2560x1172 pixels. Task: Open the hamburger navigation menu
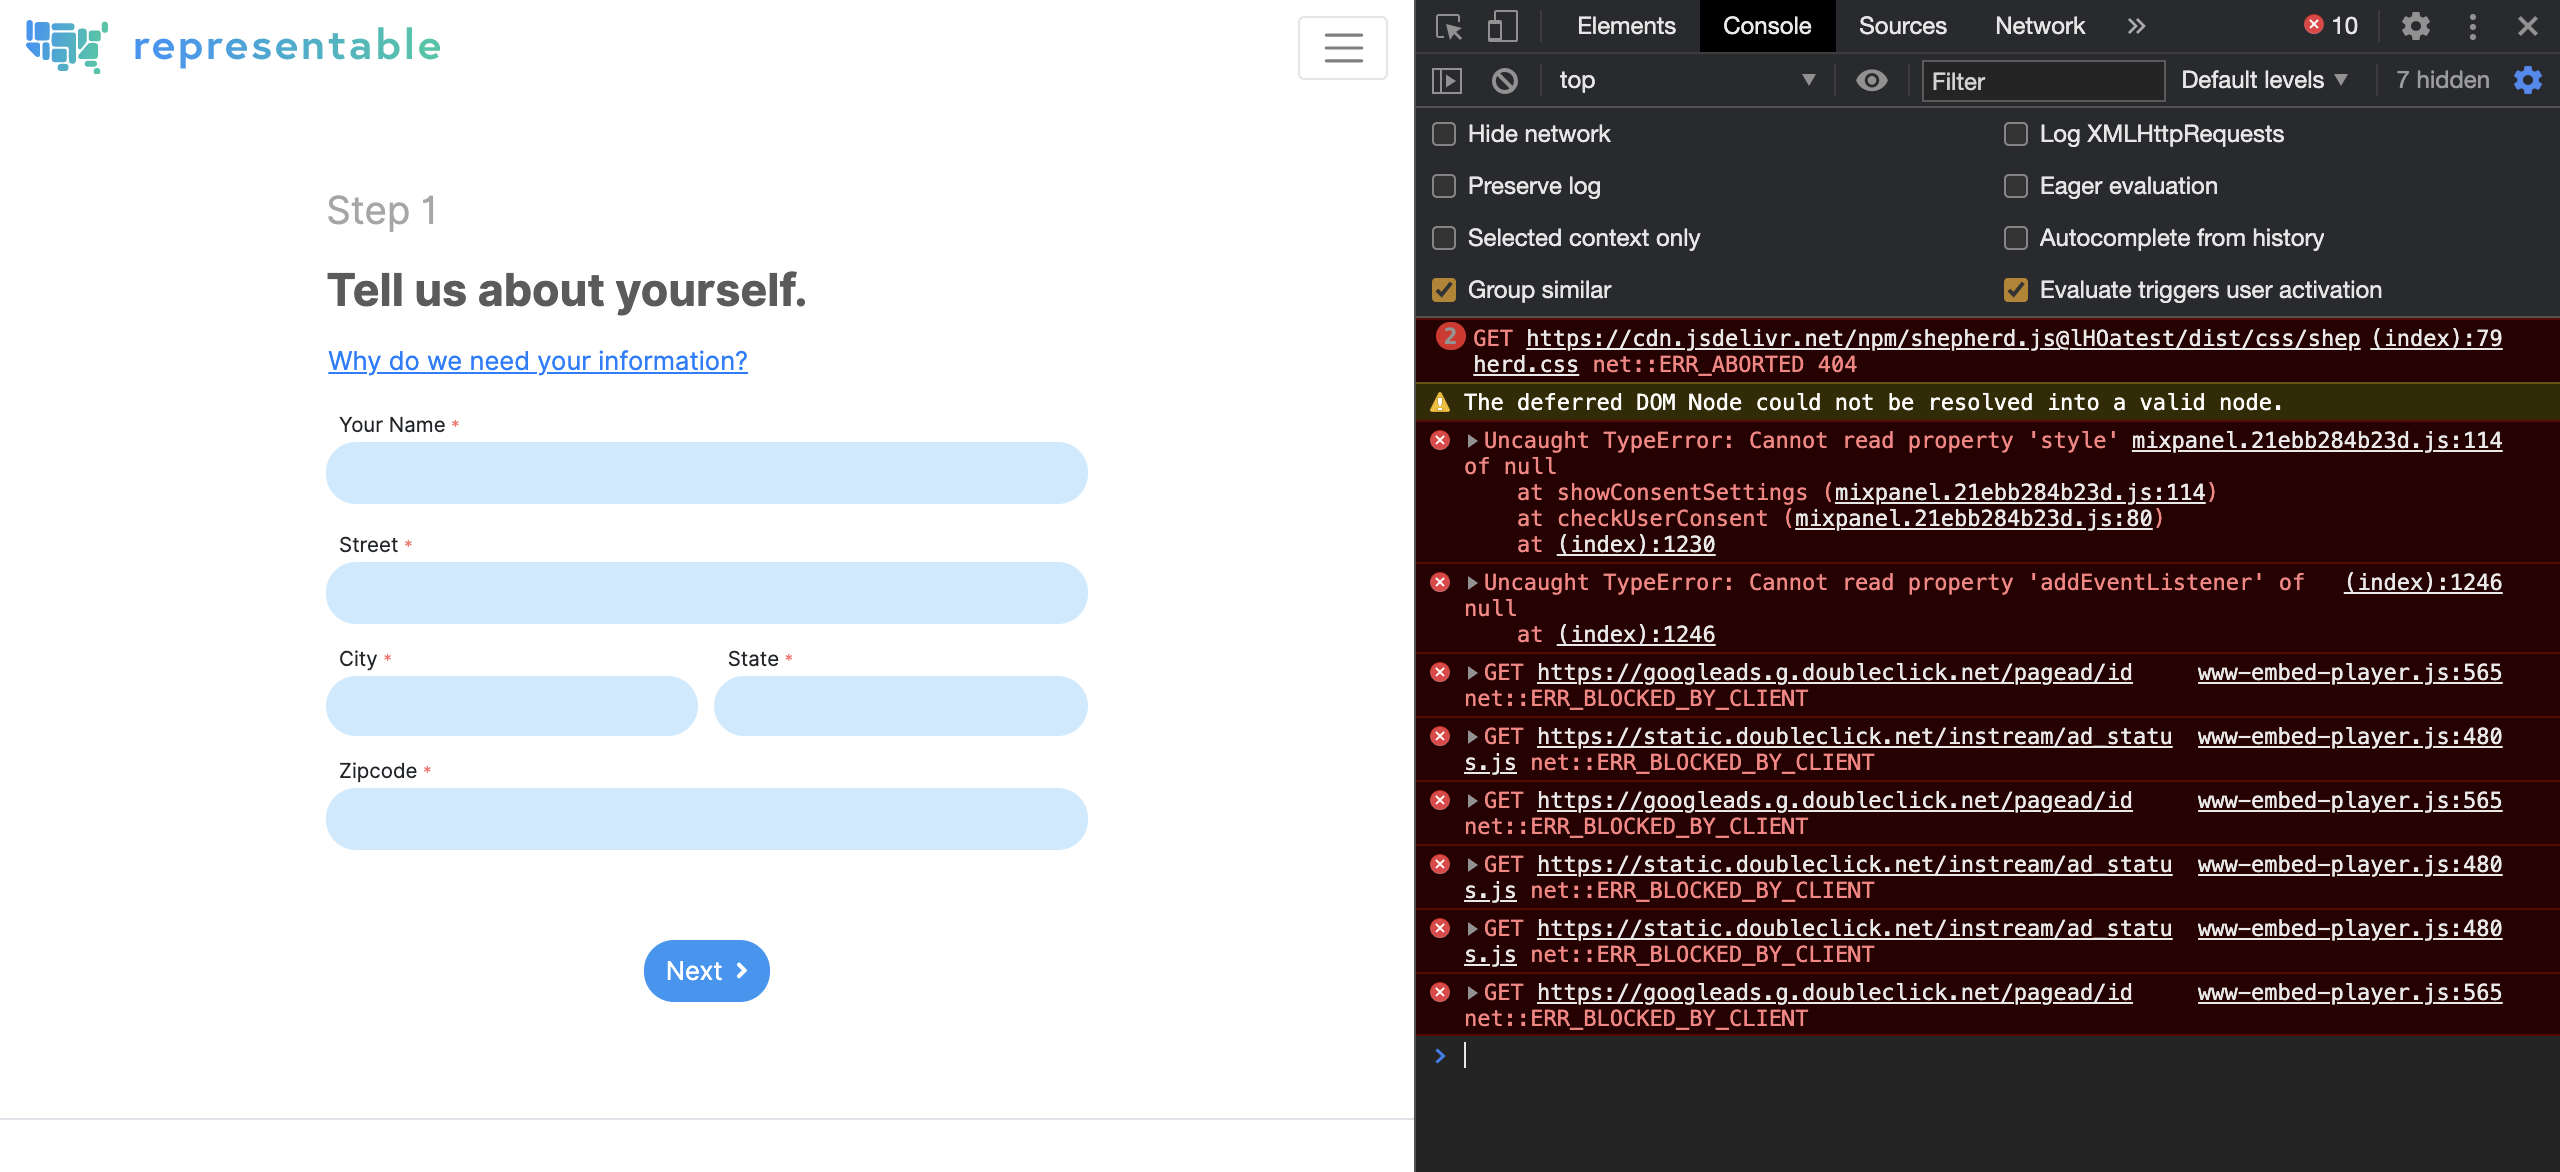click(x=1342, y=48)
